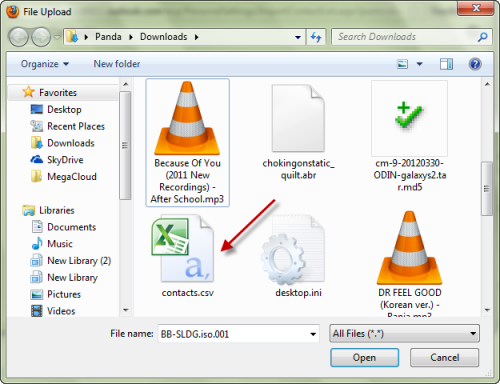Click the search magnifier icon
Screen dimensions: 500x384
[483, 37]
